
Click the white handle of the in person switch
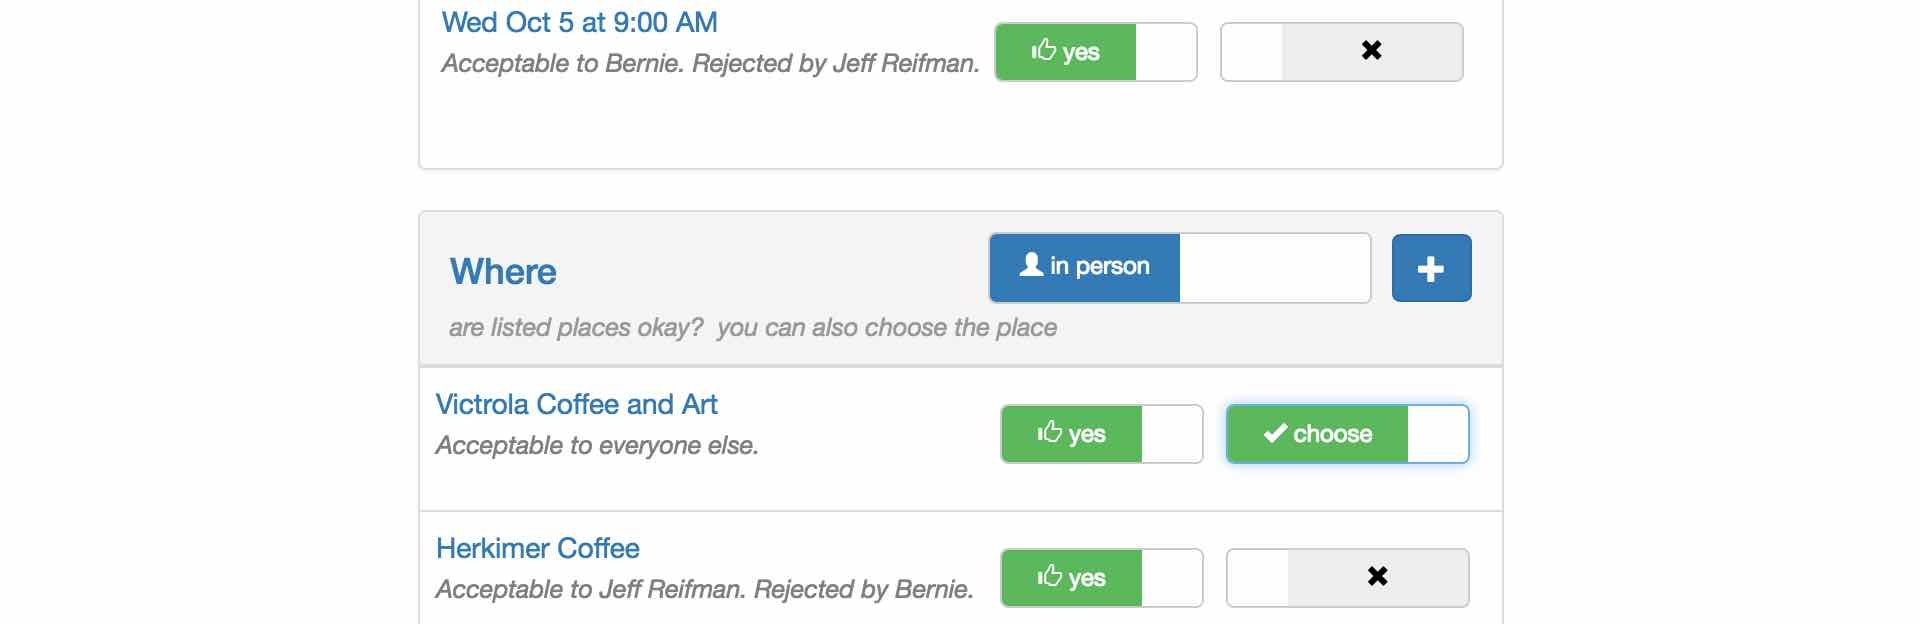coord(1275,268)
